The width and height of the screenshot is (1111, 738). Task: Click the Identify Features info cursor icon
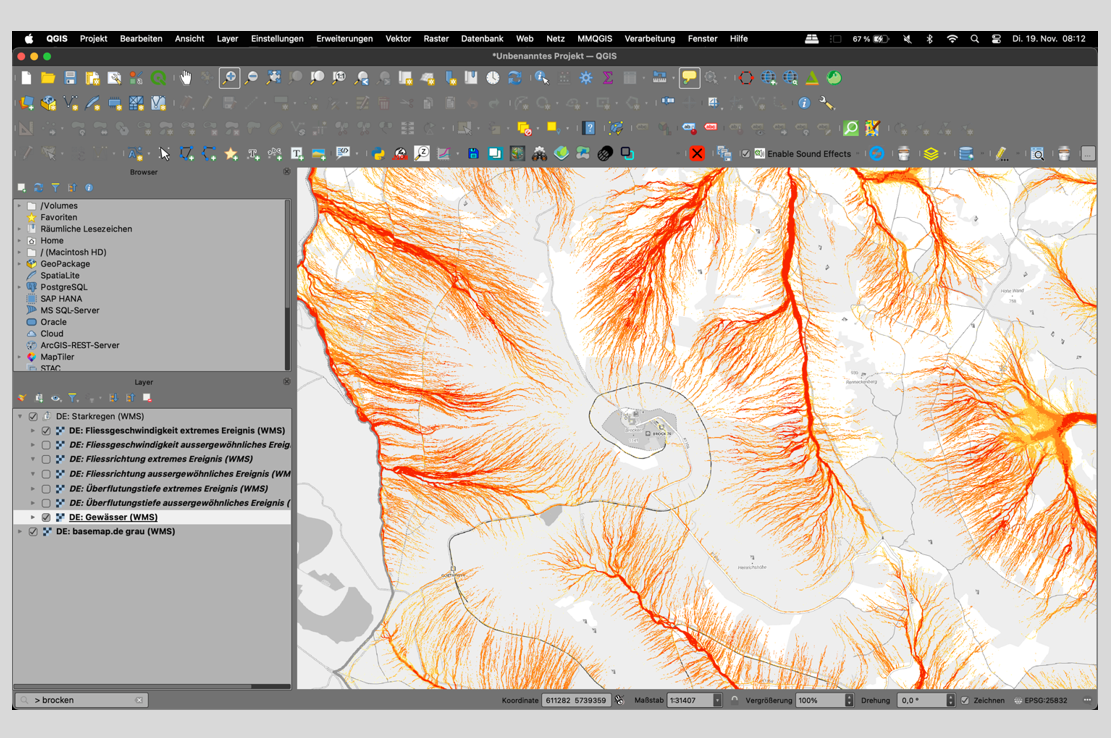click(x=541, y=78)
